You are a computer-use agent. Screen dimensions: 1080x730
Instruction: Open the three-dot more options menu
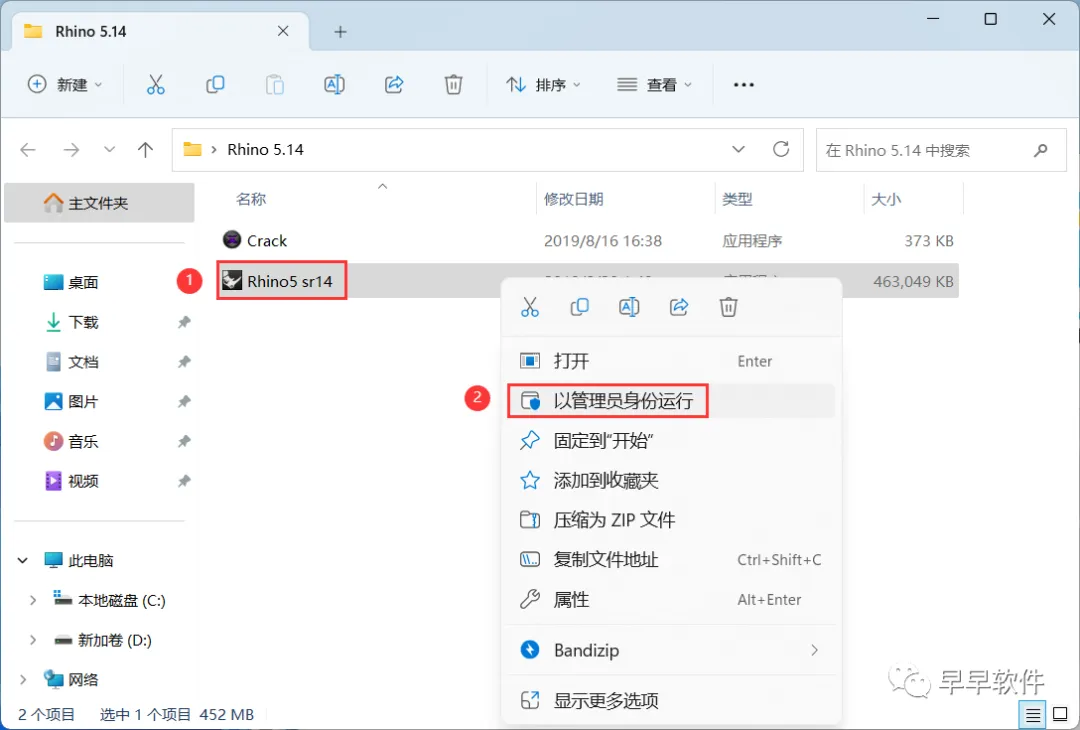pos(744,85)
